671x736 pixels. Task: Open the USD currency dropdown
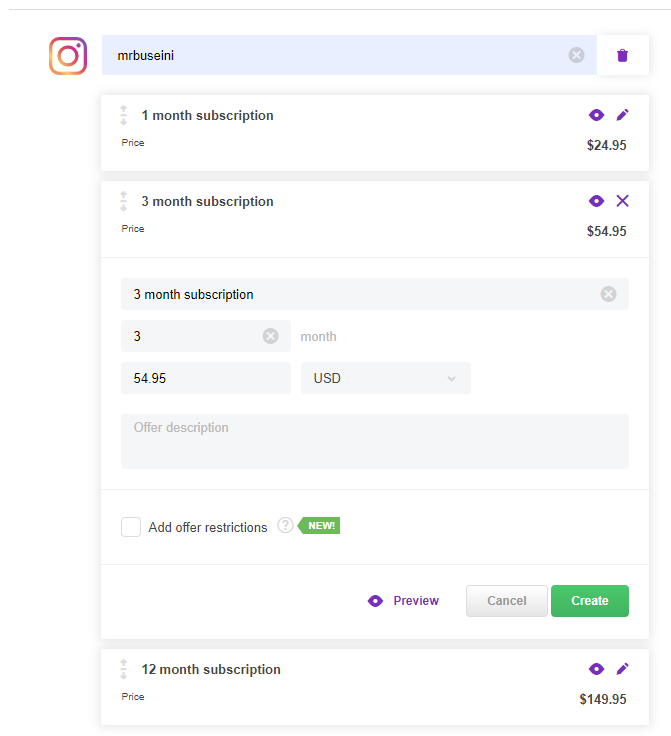(386, 378)
